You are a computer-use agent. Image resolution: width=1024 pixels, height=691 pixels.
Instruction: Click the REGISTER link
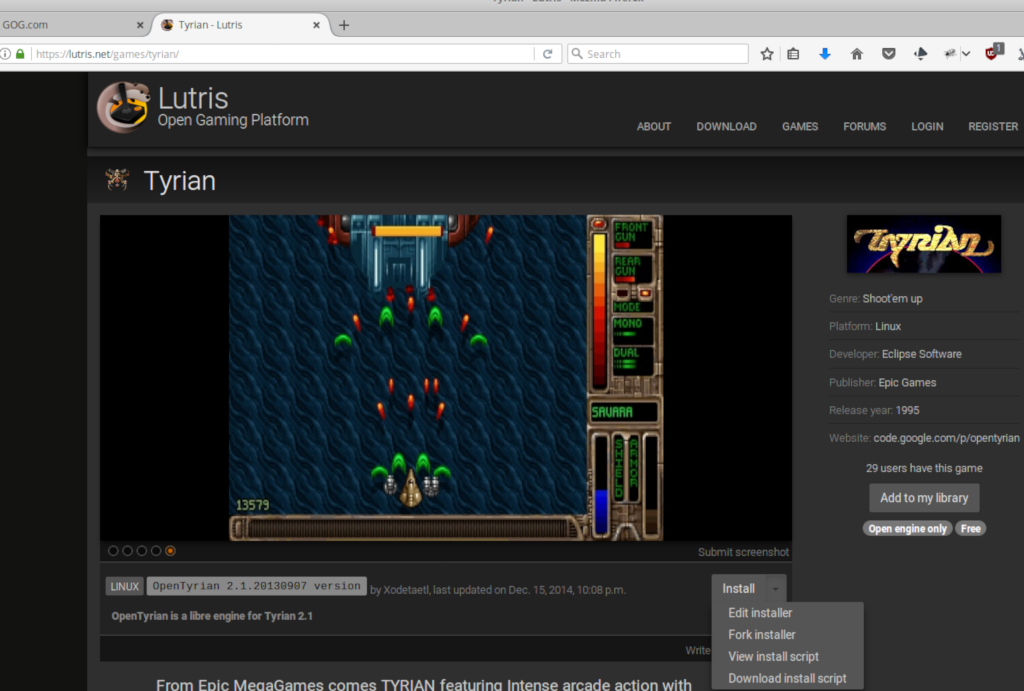(x=993, y=126)
